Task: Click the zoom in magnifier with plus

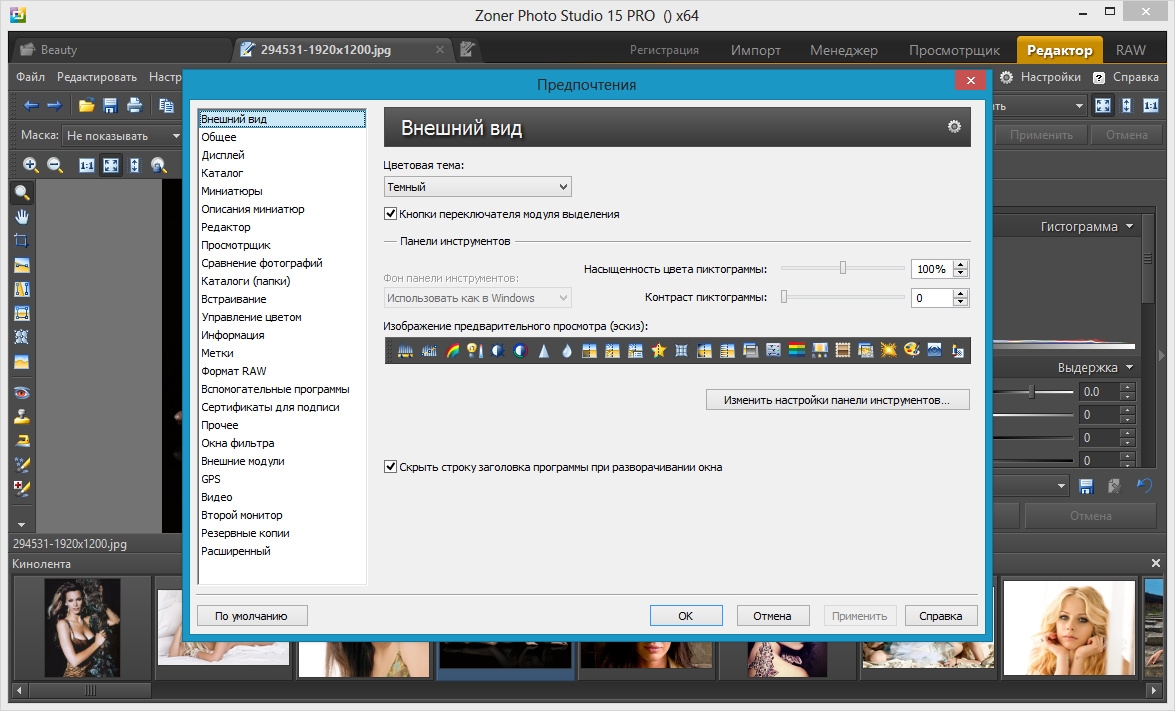Action: (31, 165)
